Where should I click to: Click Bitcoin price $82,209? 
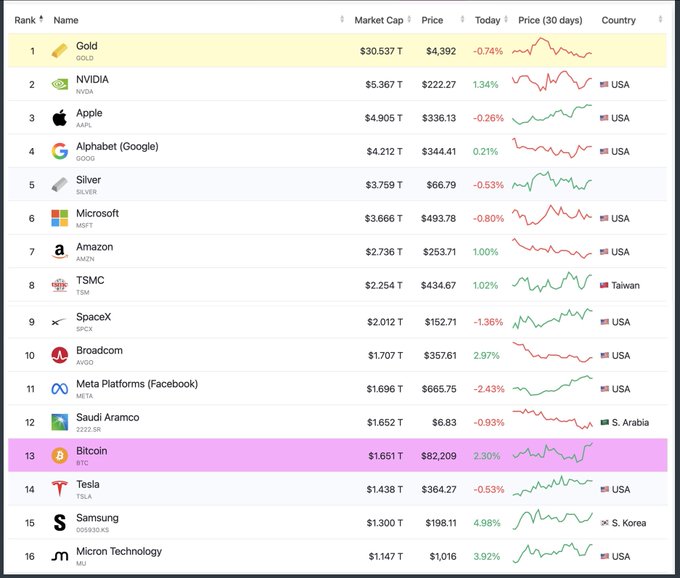click(438, 456)
